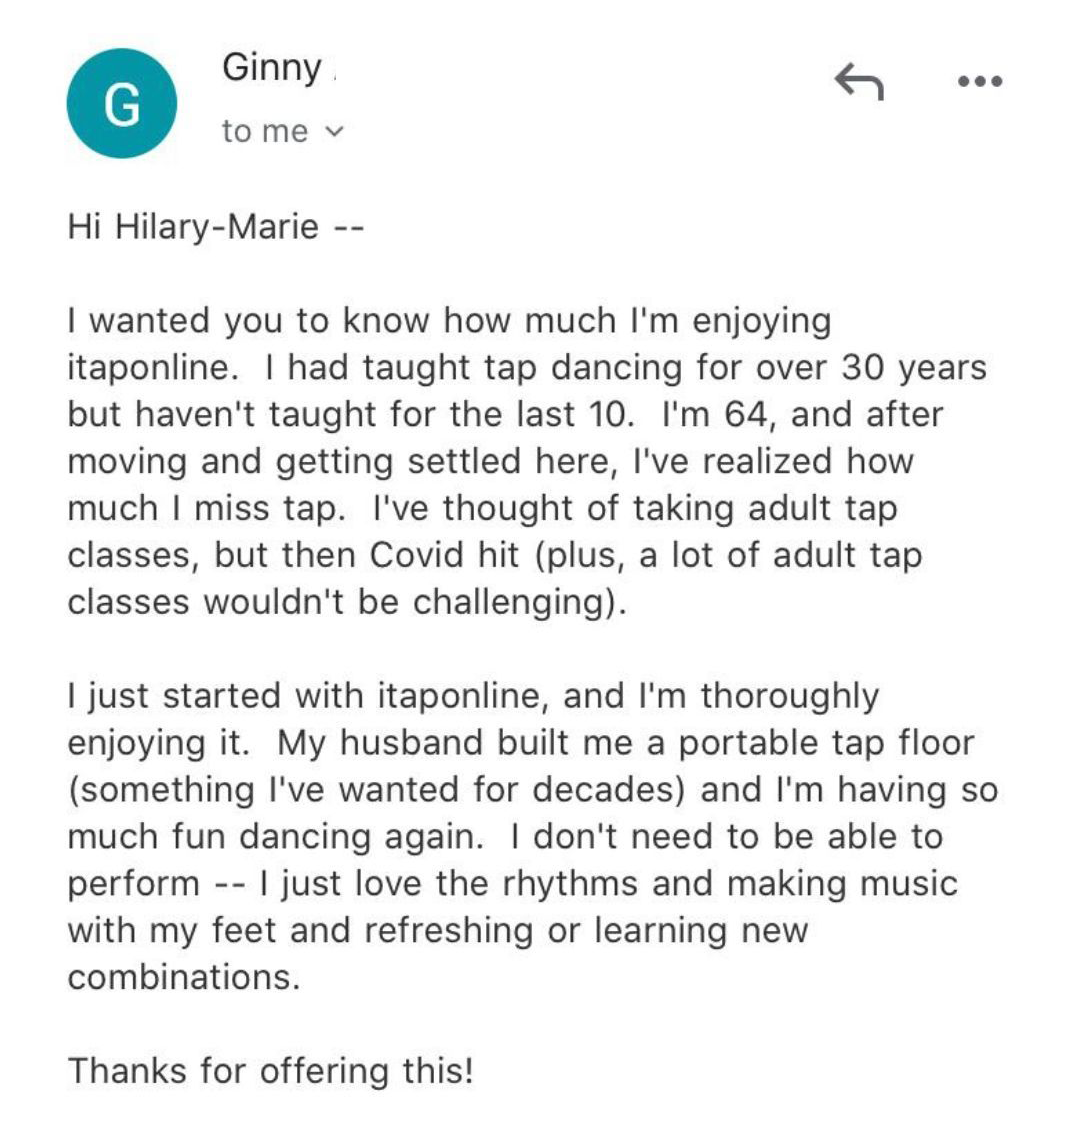
Task: Click the name "Hilary-Marie" in the greeting
Action: click(217, 226)
